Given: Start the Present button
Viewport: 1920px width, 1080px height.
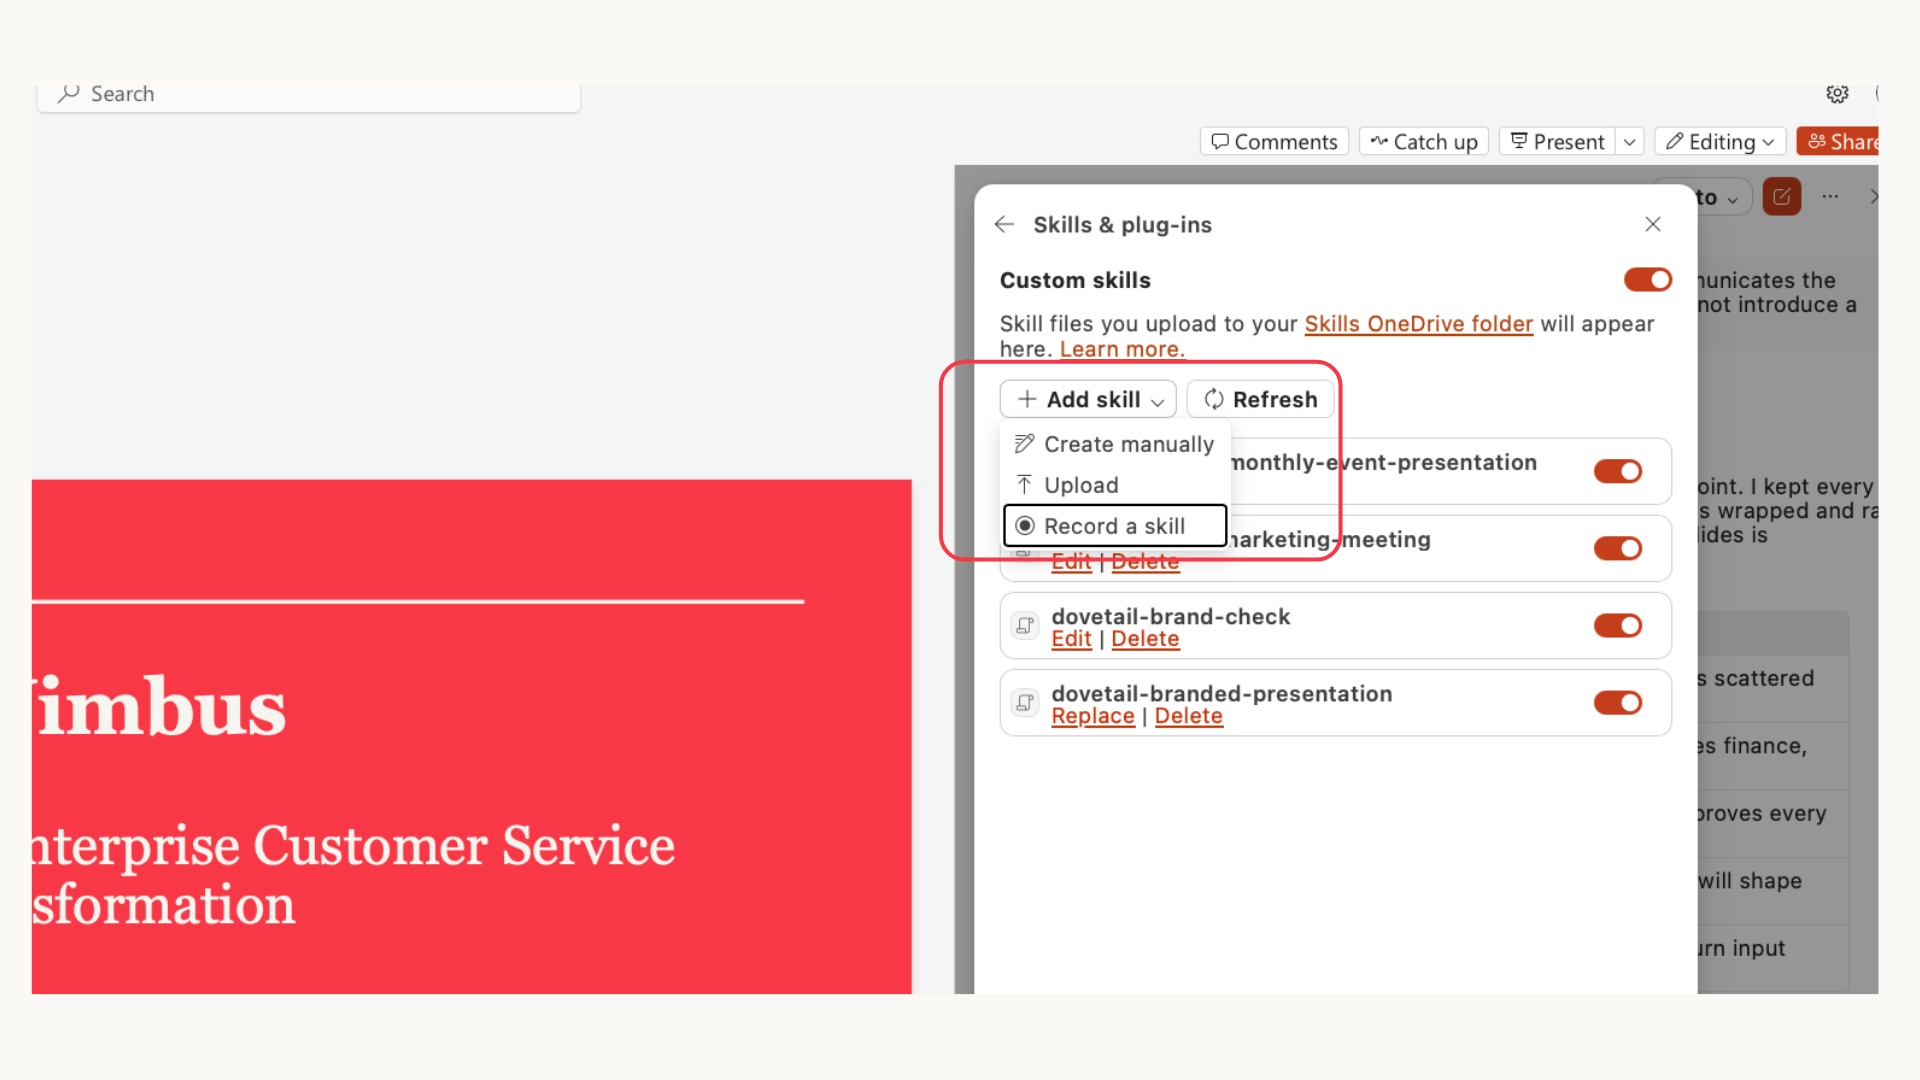Looking at the screenshot, I should [1558, 142].
